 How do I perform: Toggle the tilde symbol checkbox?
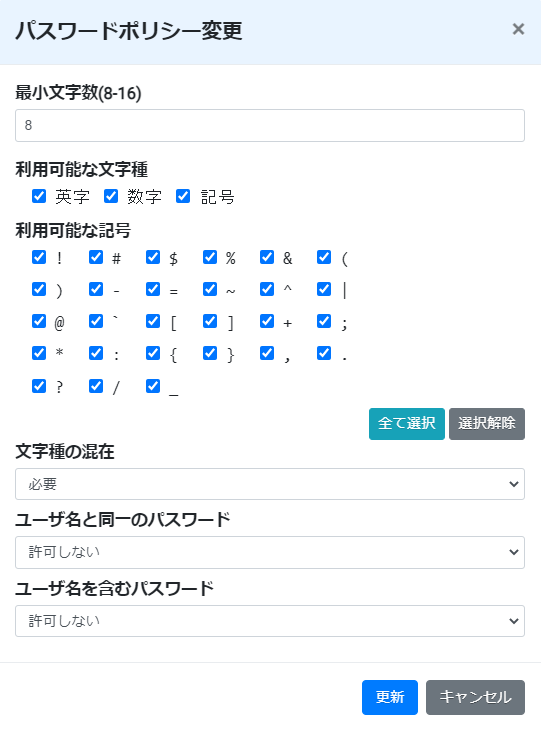coord(210,289)
